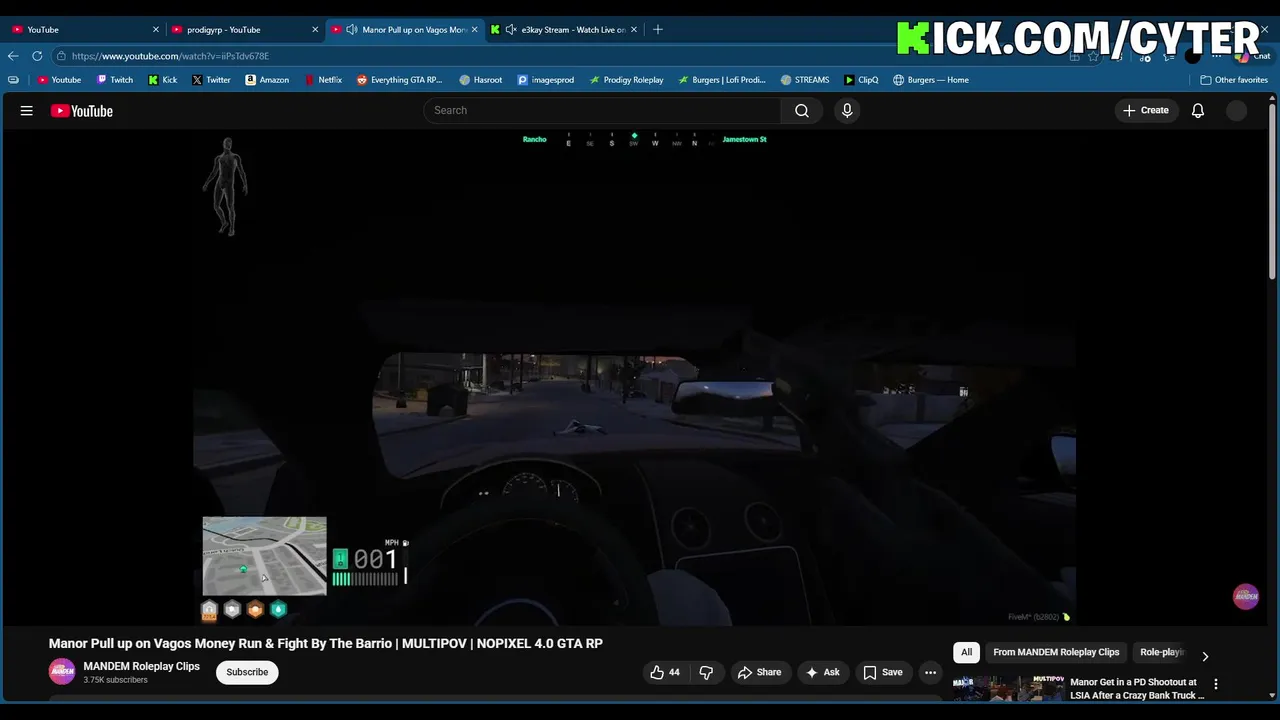
Task: Go back with the browser back arrow
Action: pyautogui.click(x=14, y=56)
